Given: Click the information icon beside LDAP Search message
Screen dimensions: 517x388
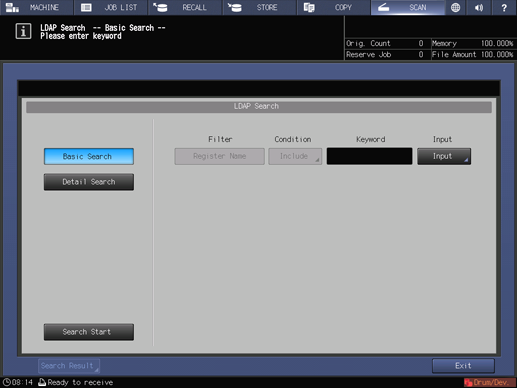Looking at the screenshot, I should click(x=23, y=31).
